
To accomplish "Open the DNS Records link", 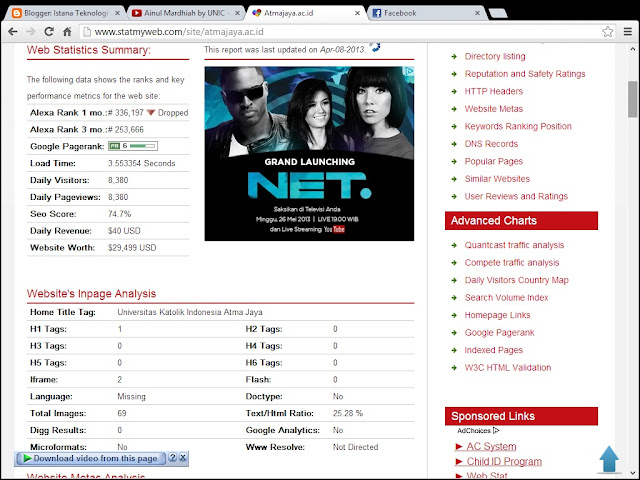I will [x=491, y=144].
